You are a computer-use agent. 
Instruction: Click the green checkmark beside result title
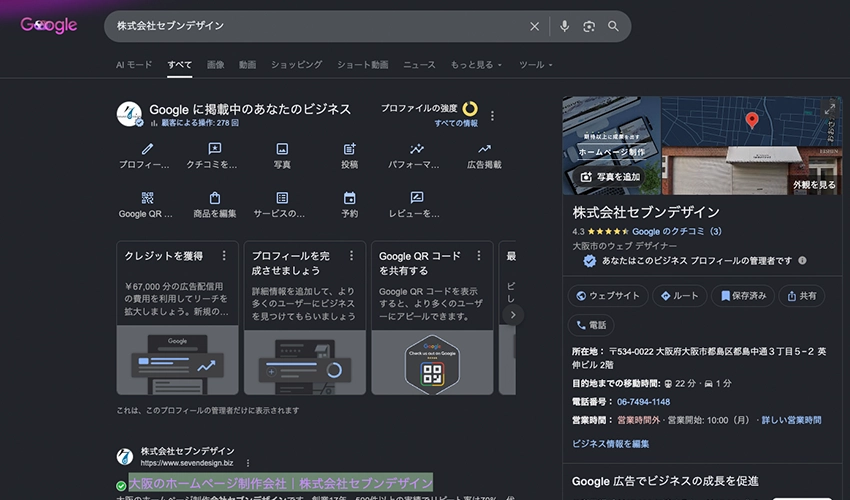point(121,486)
